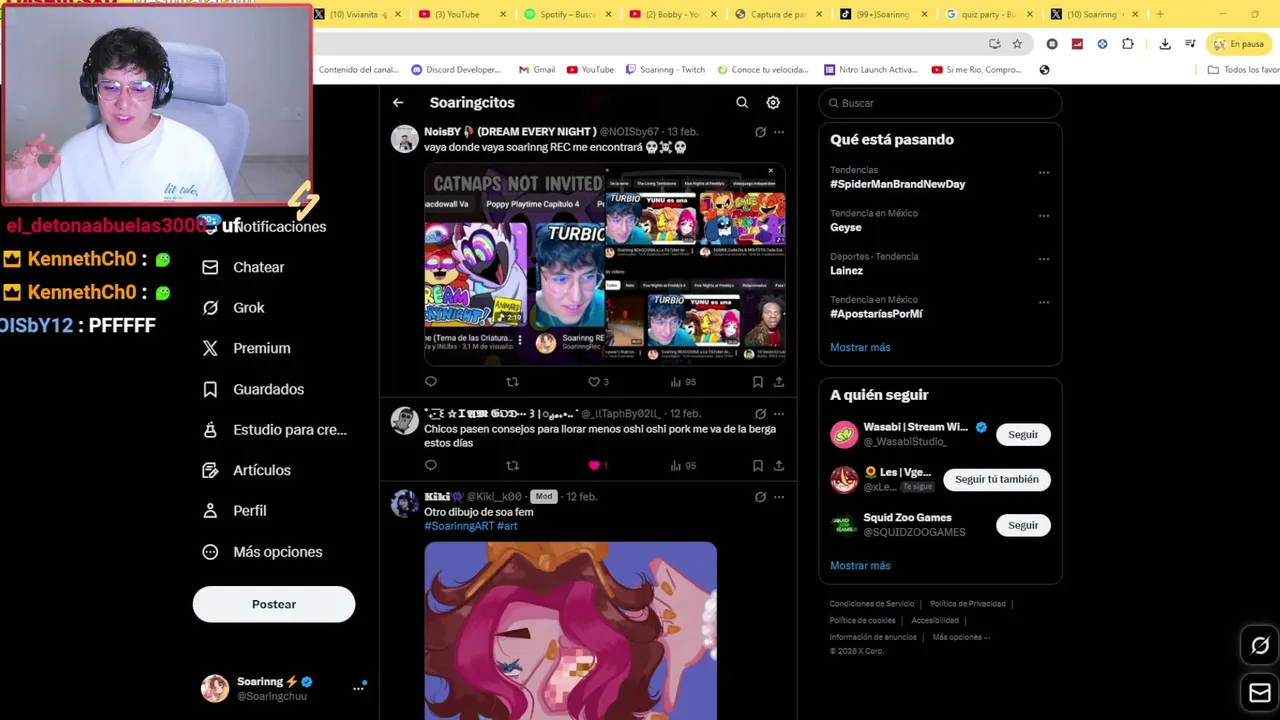Bookmark the NoisBY post

[758, 382]
